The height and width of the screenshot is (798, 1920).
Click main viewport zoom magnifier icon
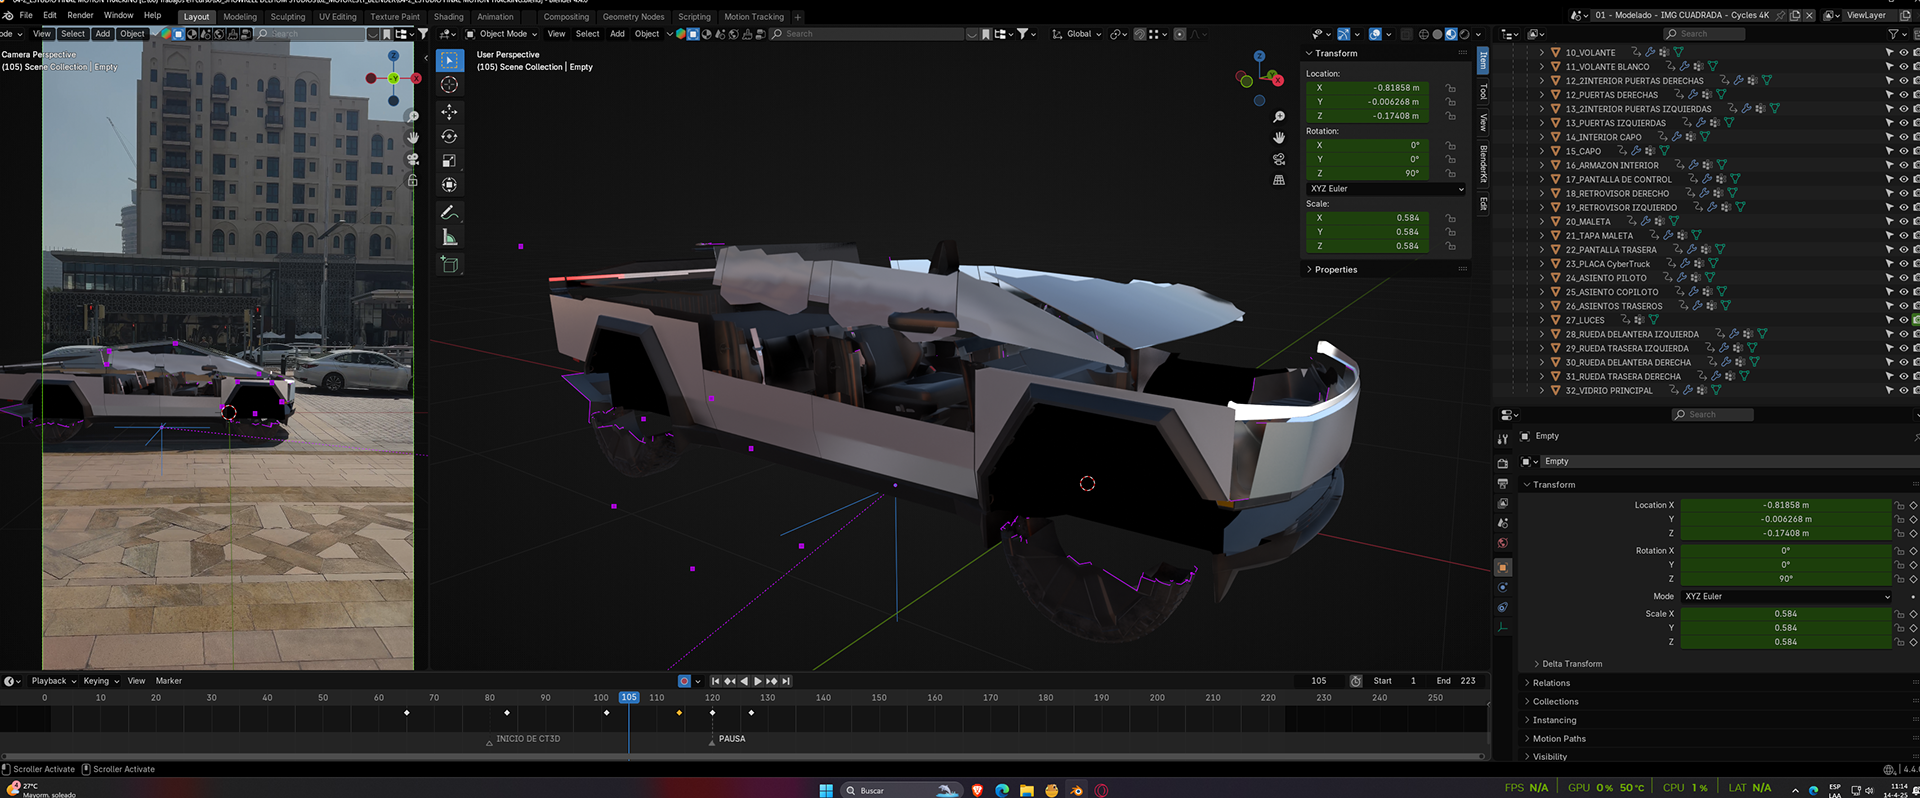pyautogui.click(x=1279, y=117)
